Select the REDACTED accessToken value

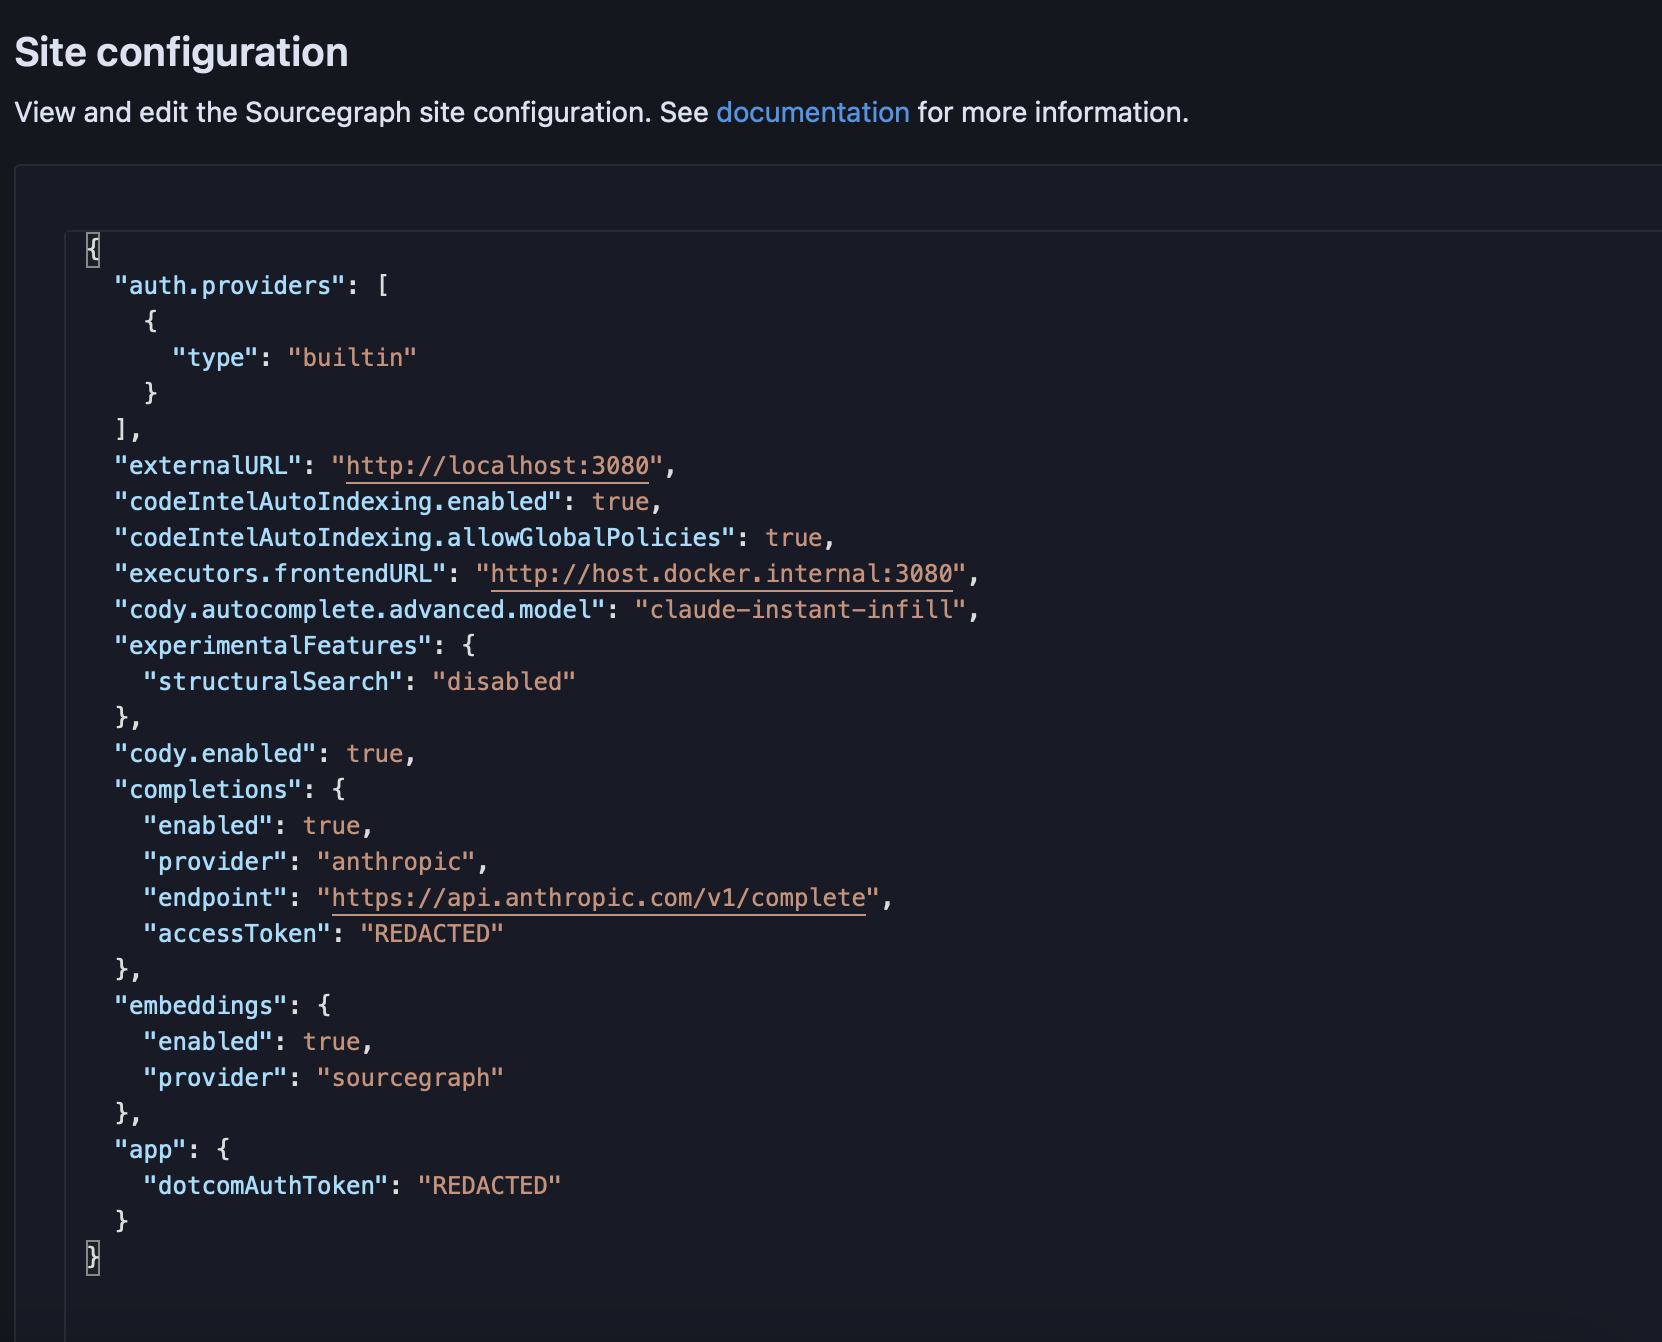(434, 933)
